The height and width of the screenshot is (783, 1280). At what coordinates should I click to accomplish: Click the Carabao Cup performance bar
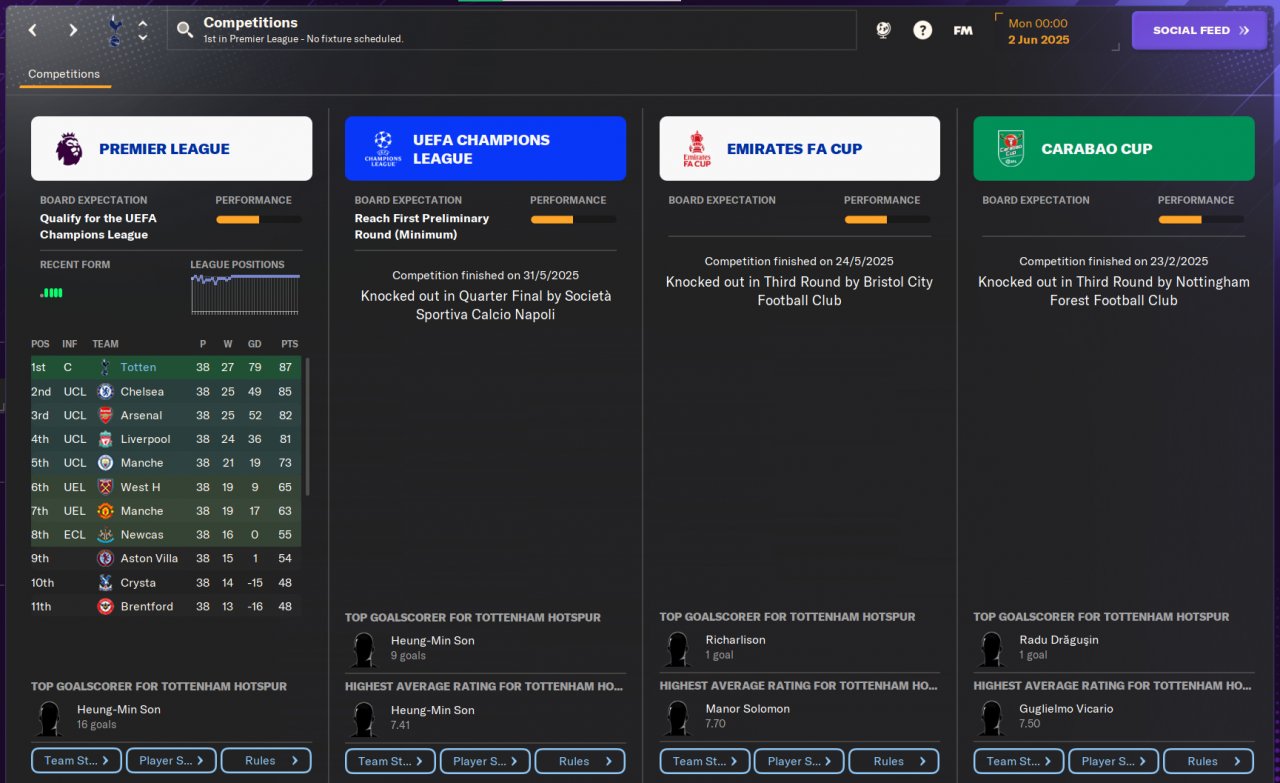pos(1201,219)
